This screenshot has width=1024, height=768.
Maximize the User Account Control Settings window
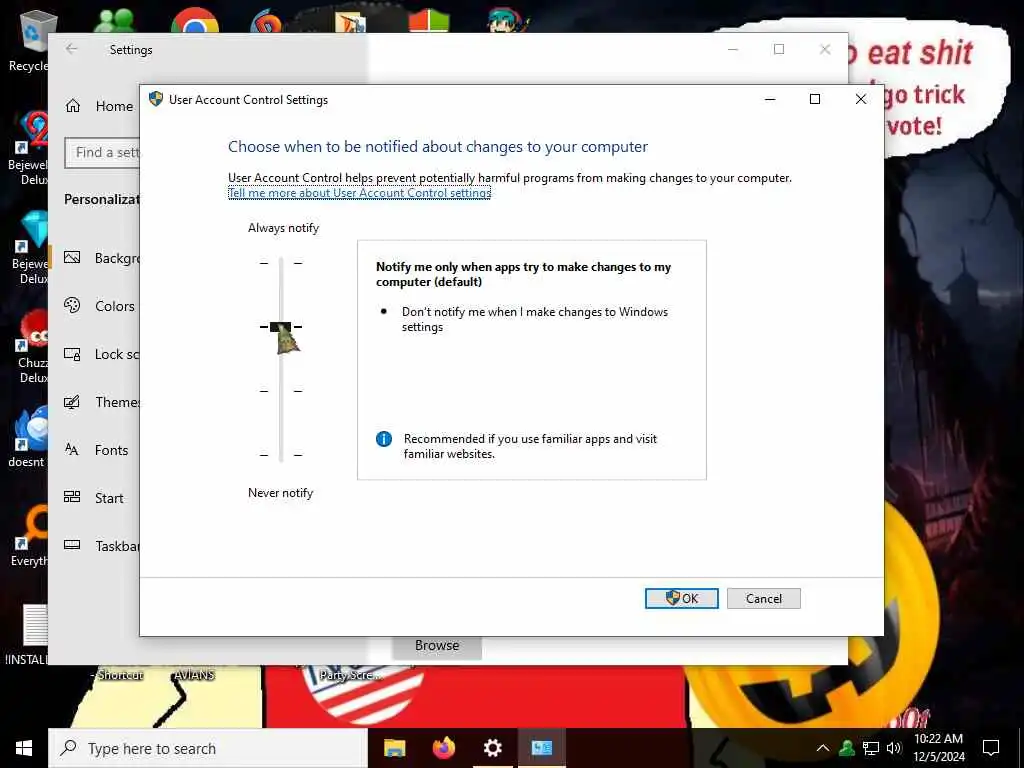(815, 99)
